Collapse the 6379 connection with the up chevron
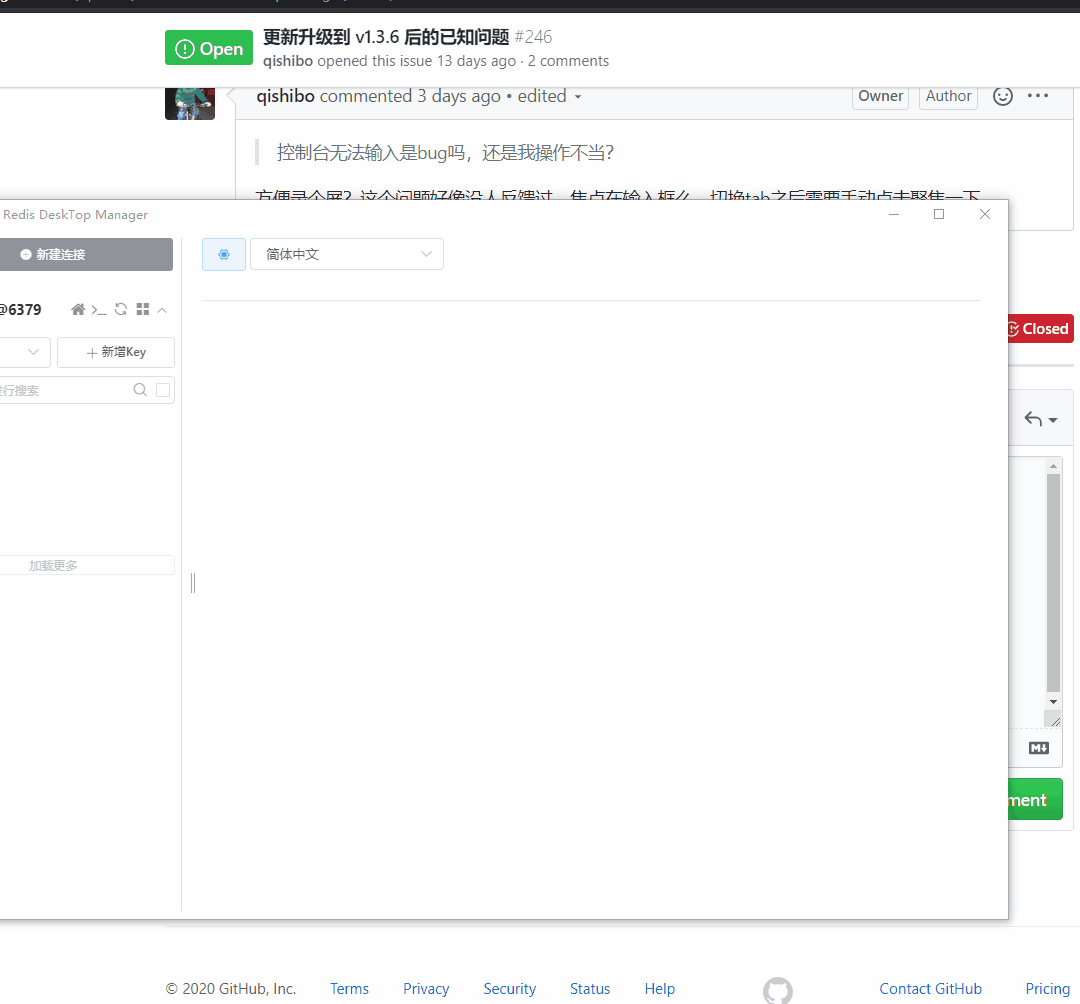 click(162, 311)
